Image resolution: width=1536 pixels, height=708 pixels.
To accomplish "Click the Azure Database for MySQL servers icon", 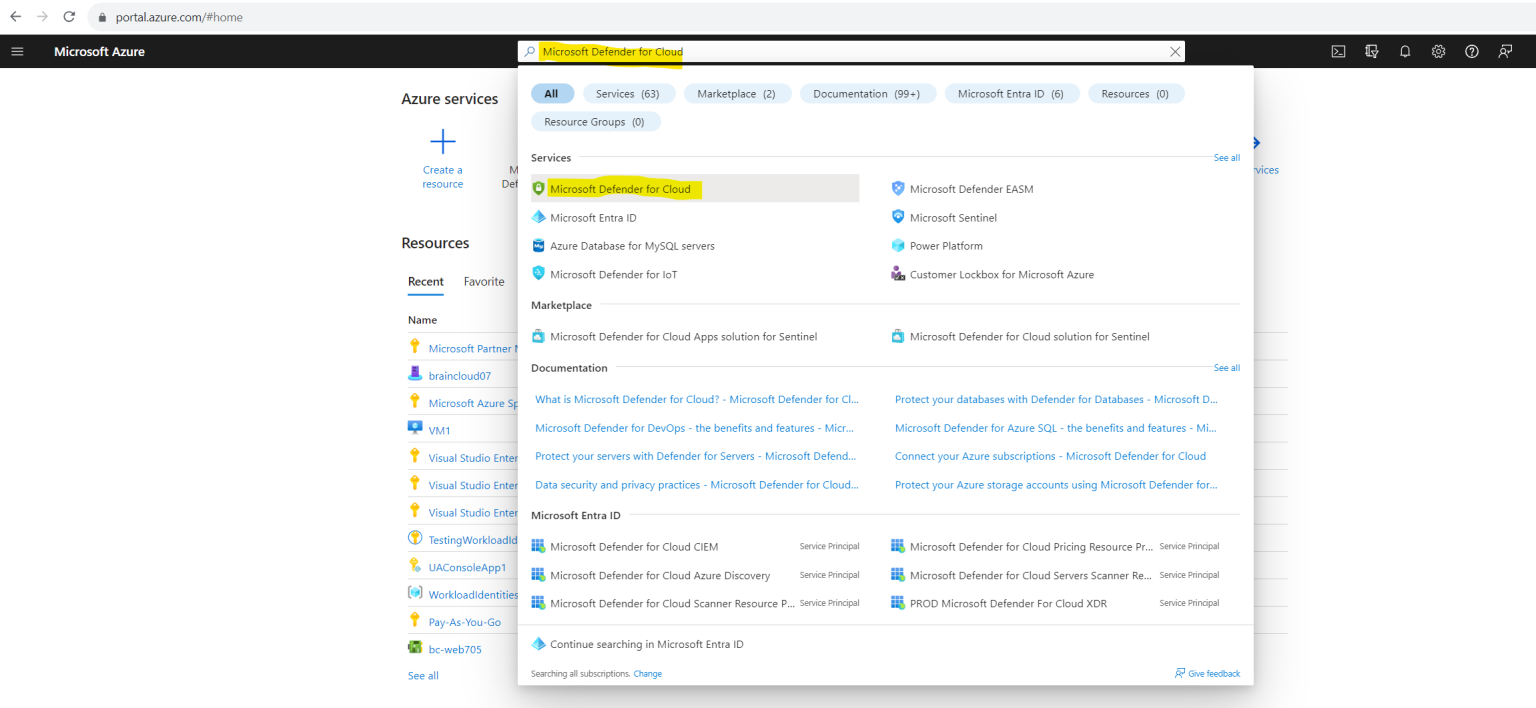I will click(539, 245).
